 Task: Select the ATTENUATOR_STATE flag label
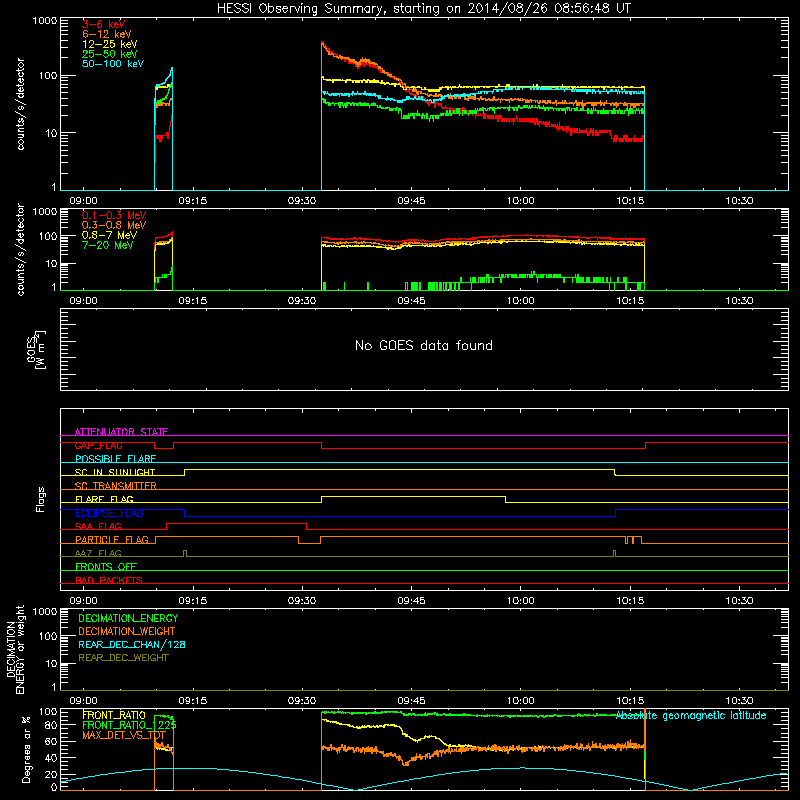(x=121, y=432)
